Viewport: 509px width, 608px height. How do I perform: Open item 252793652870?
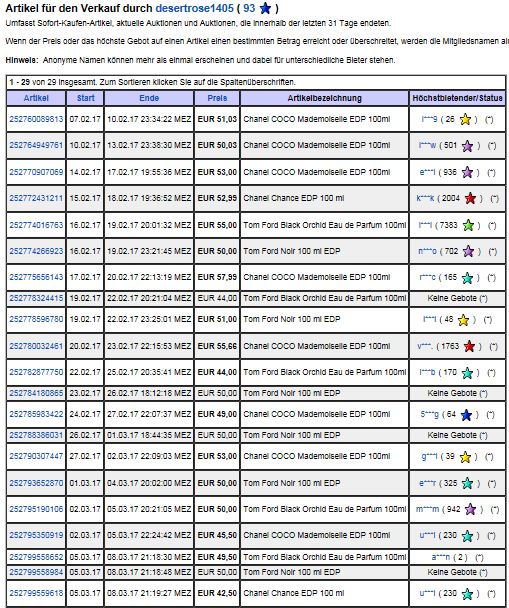(36, 483)
